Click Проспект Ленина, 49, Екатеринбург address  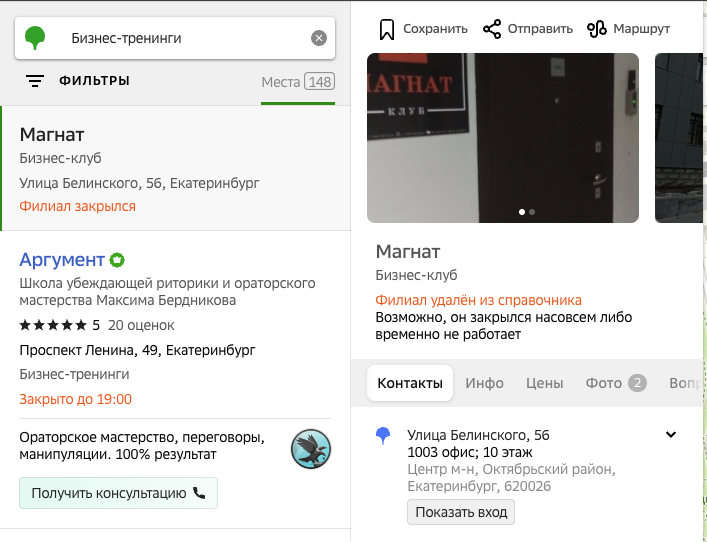pos(138,350)
